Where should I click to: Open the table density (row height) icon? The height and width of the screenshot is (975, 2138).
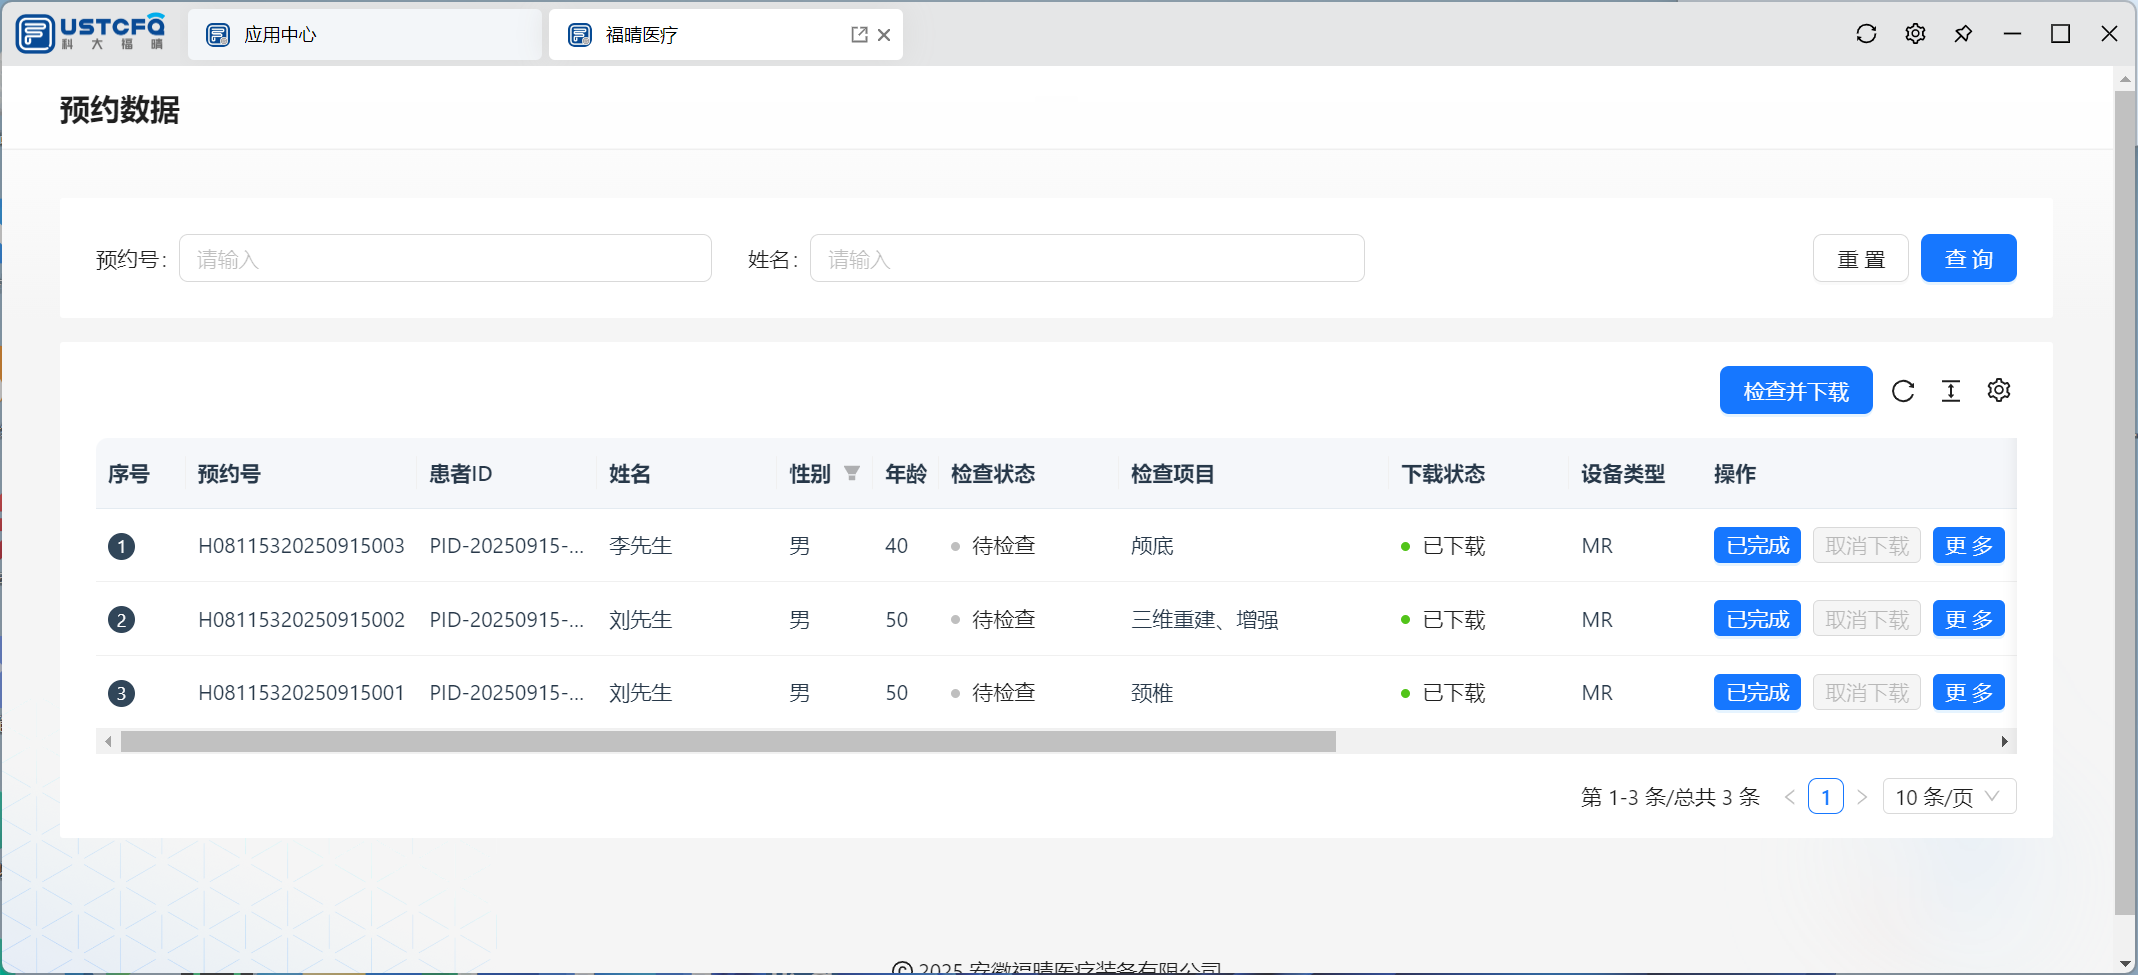(x=1951, y=391)
